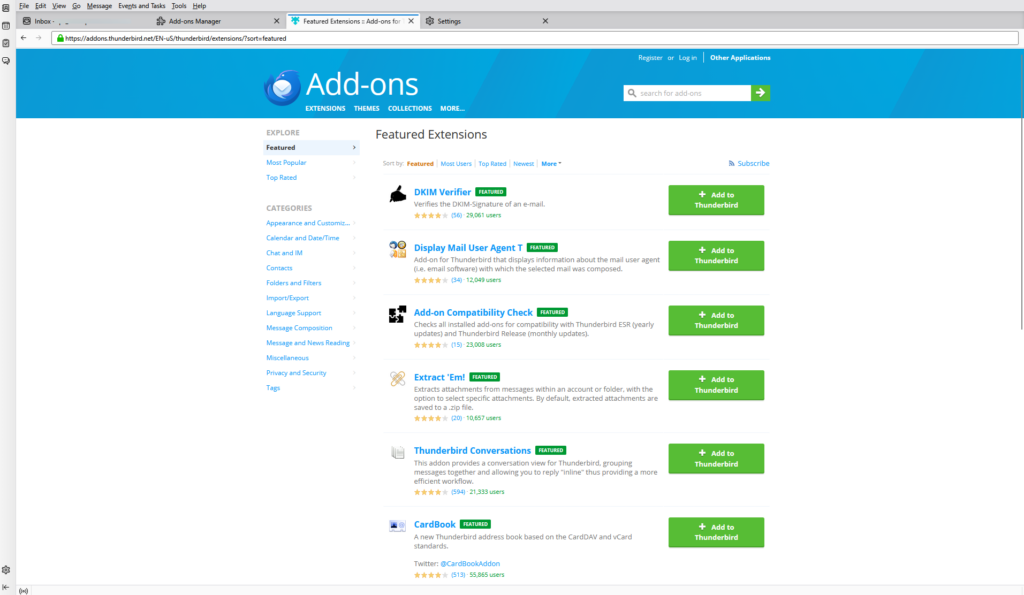Click the secure padlock icon in address bar
This screenshot has height=595, width=1024.
pyautogui.click(x=60, y=38)
